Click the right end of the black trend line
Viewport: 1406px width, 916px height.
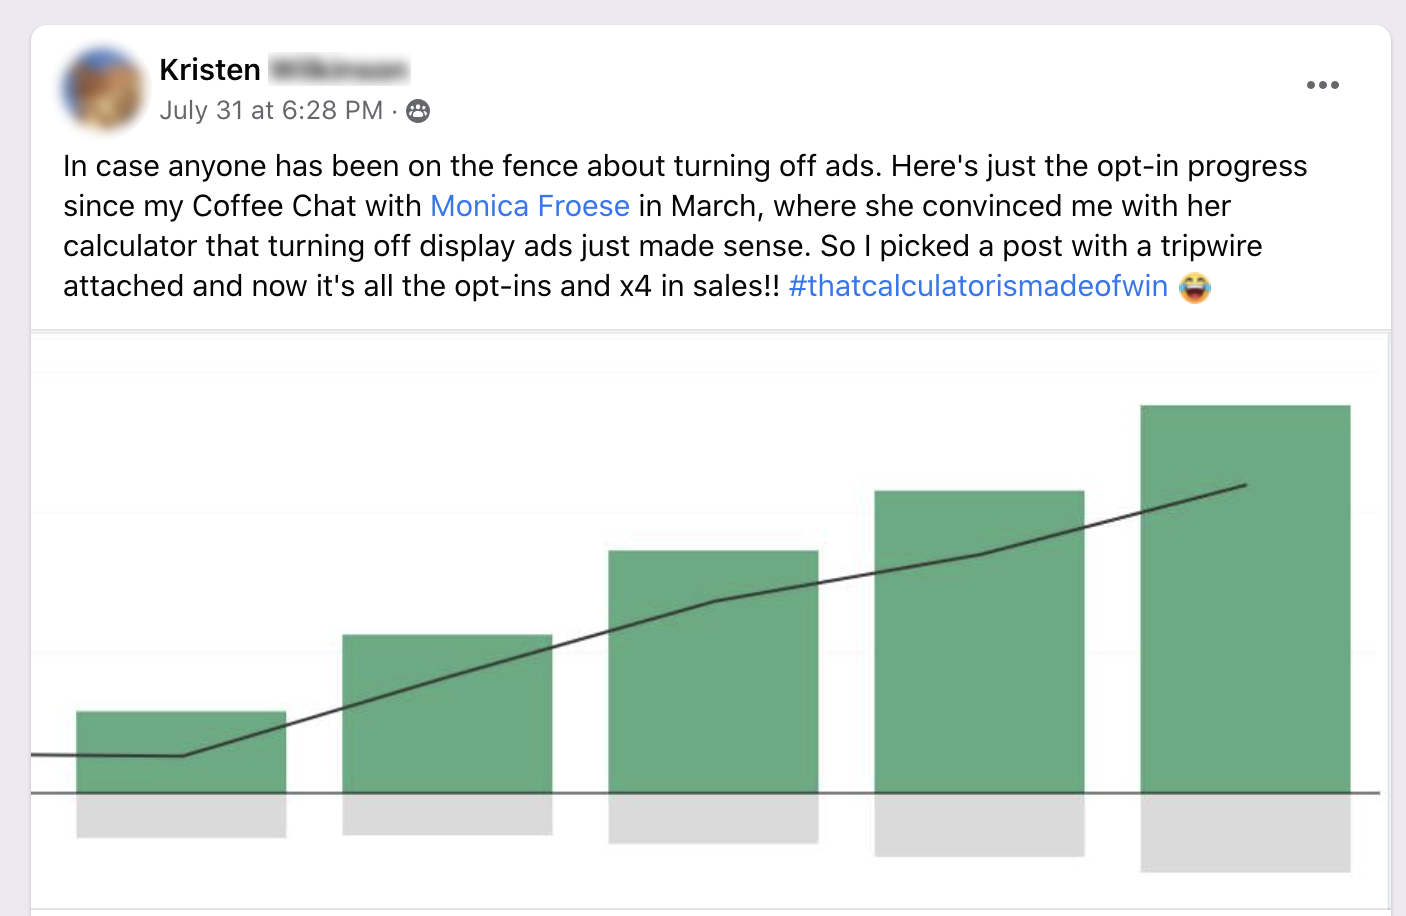[x=1243, y=486]
